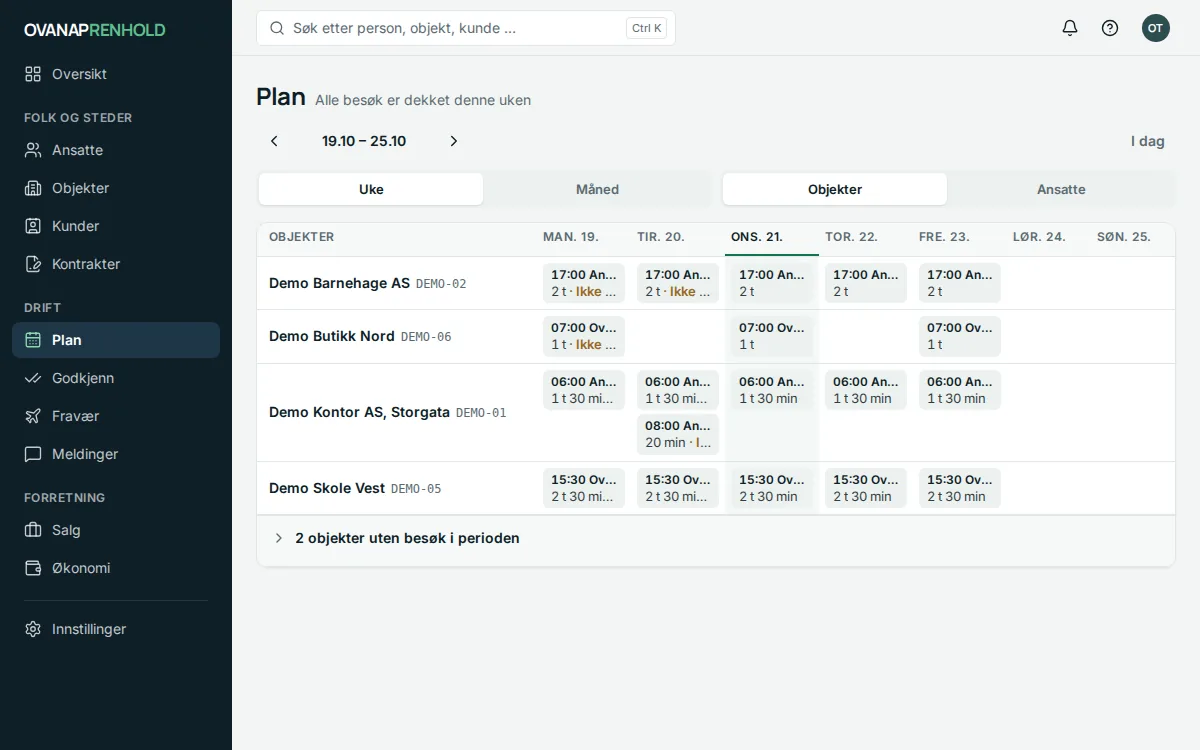Open notifications bell icon
Viewport: 1200px width, 750px height.
click(x=1070, y=28)
